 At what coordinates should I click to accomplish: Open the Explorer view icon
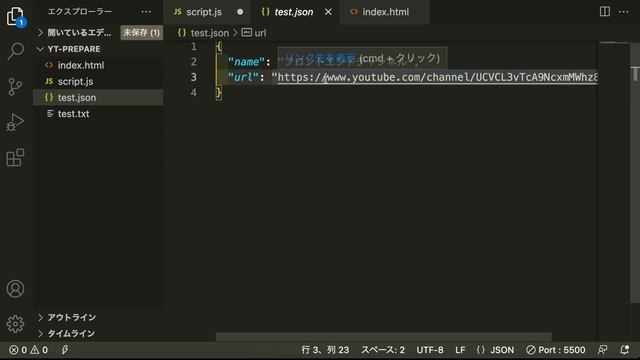point(16,16)
